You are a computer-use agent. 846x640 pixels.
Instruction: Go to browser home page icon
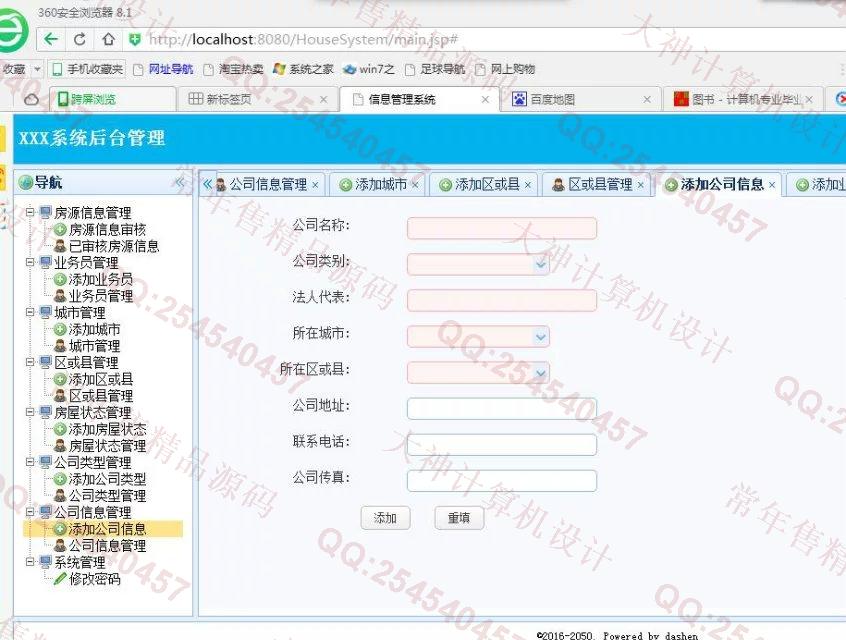[x=108, y=39]
